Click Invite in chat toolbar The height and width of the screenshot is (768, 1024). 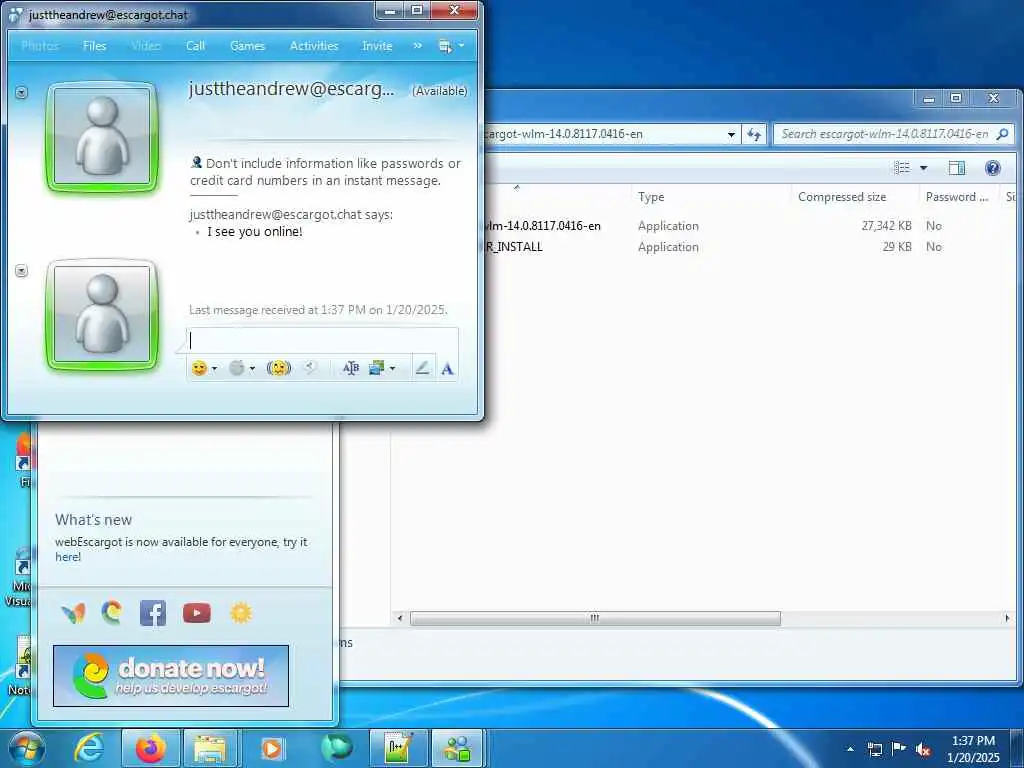click(377, 46)
